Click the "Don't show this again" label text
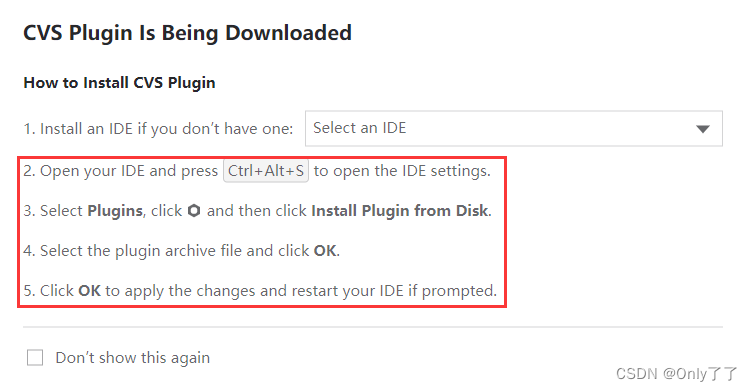Screen dimensions: 752x391 point(132,358)
